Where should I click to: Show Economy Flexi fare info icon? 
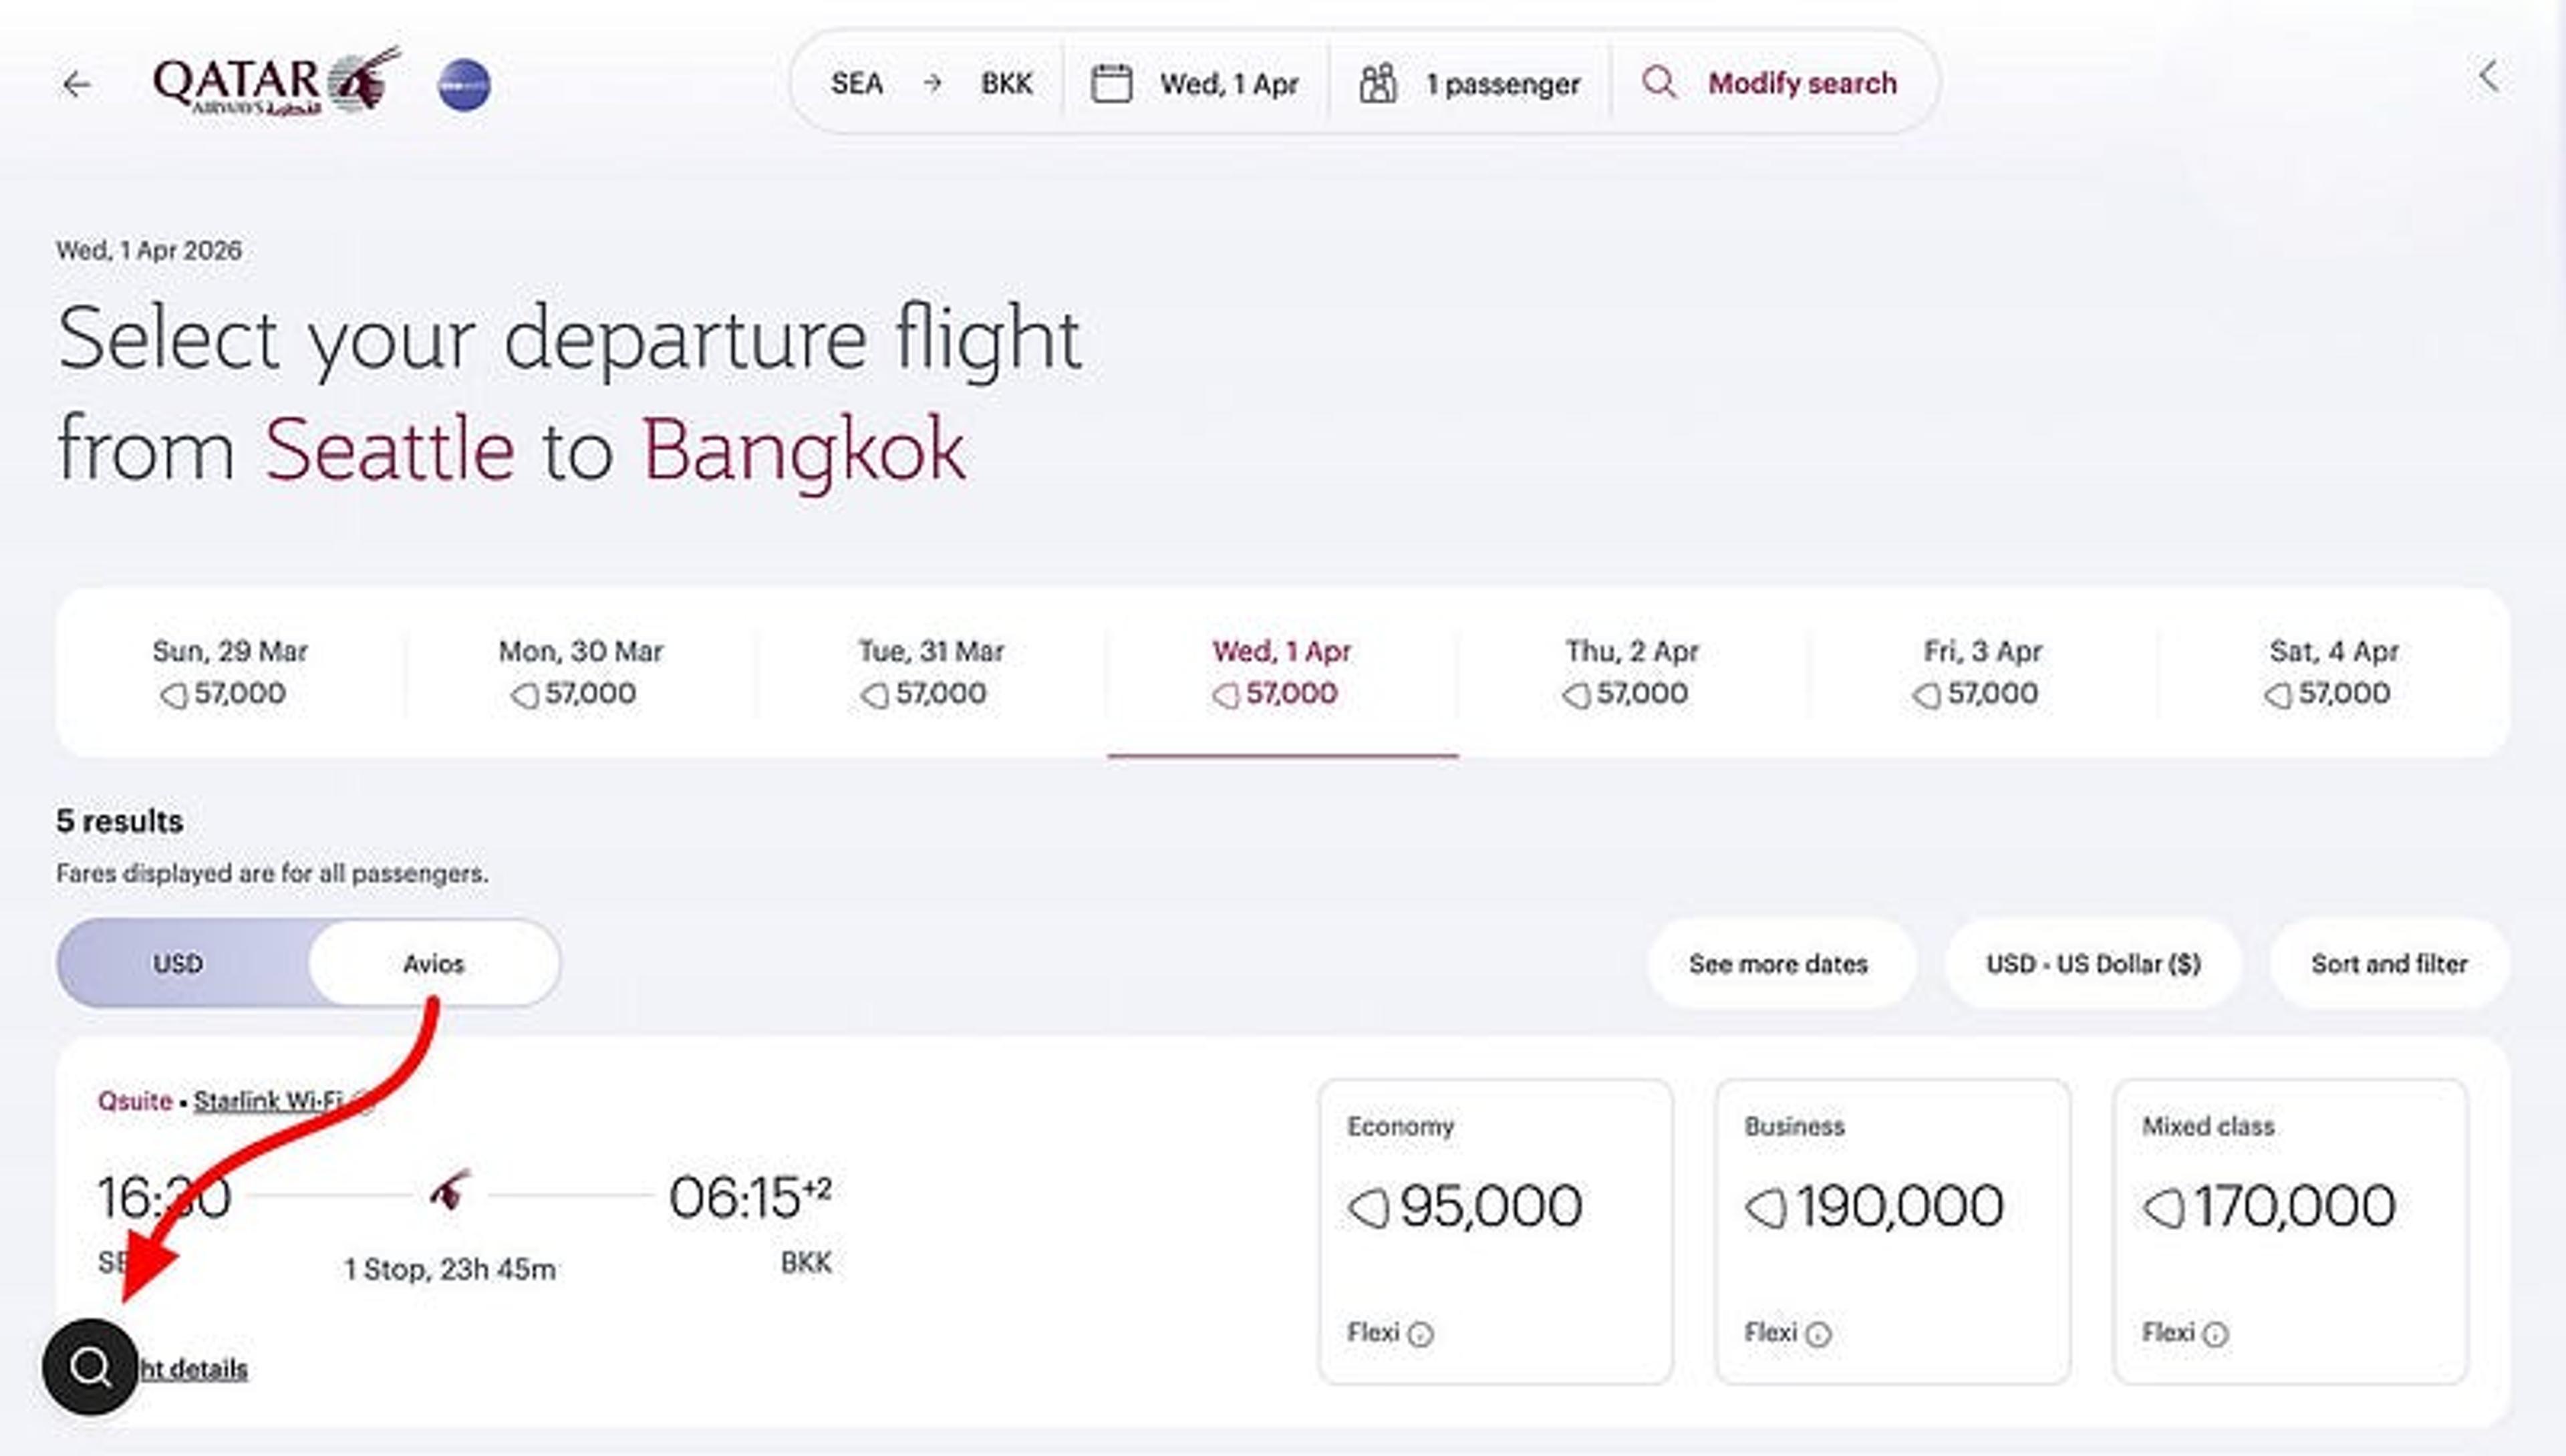pos(1420,1334)
